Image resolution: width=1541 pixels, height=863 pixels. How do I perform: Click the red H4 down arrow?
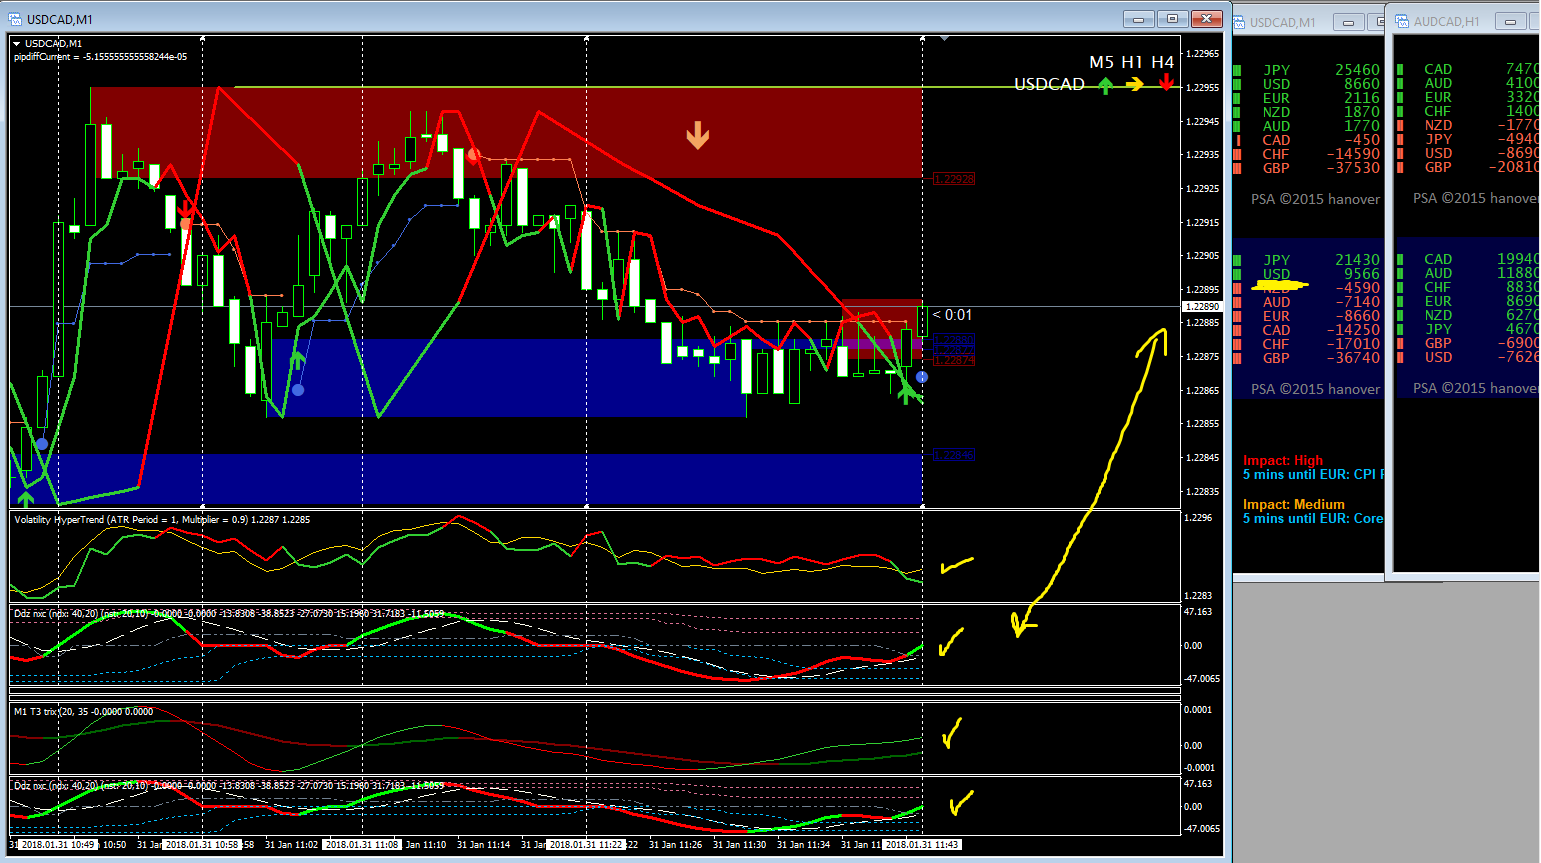click(x=1167, y=84)
